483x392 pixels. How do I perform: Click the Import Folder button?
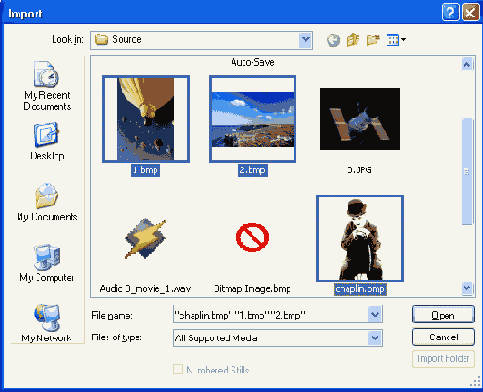(443, 359)
